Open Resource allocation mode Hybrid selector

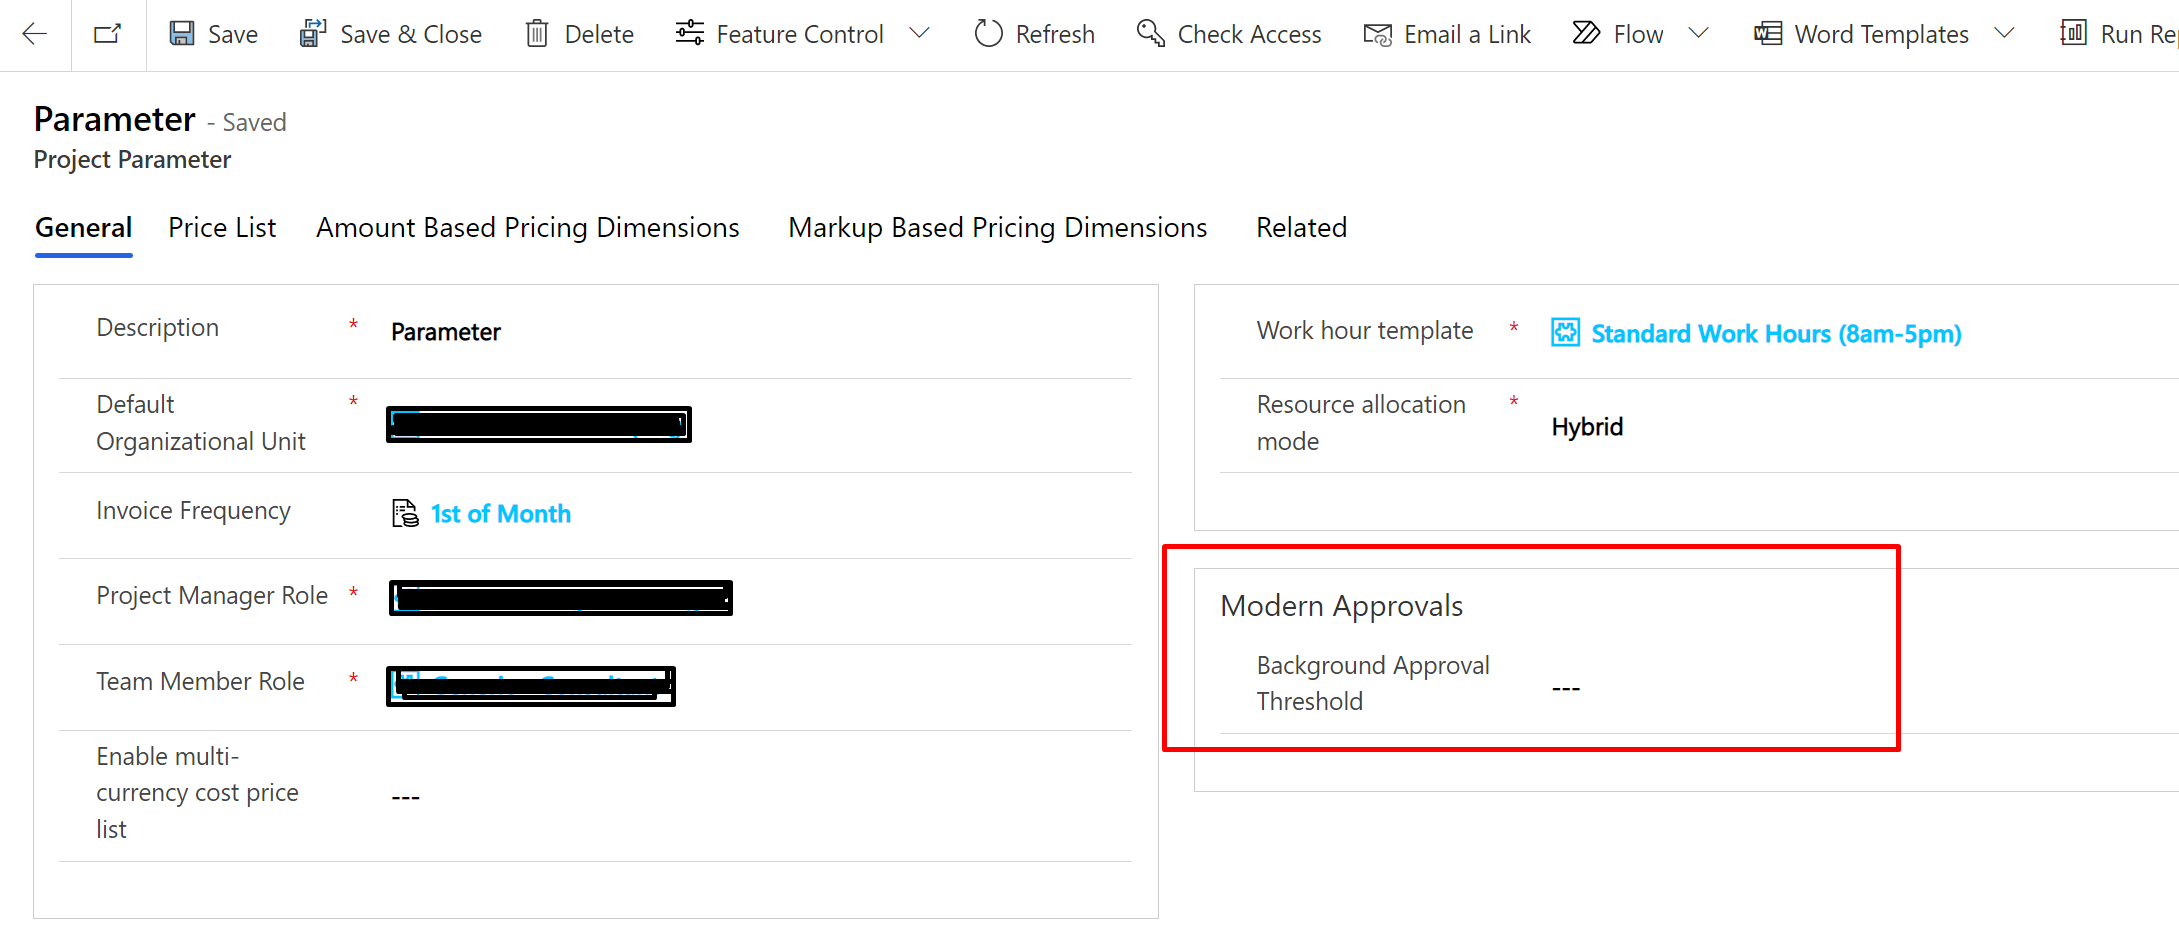pos(1586,427)
